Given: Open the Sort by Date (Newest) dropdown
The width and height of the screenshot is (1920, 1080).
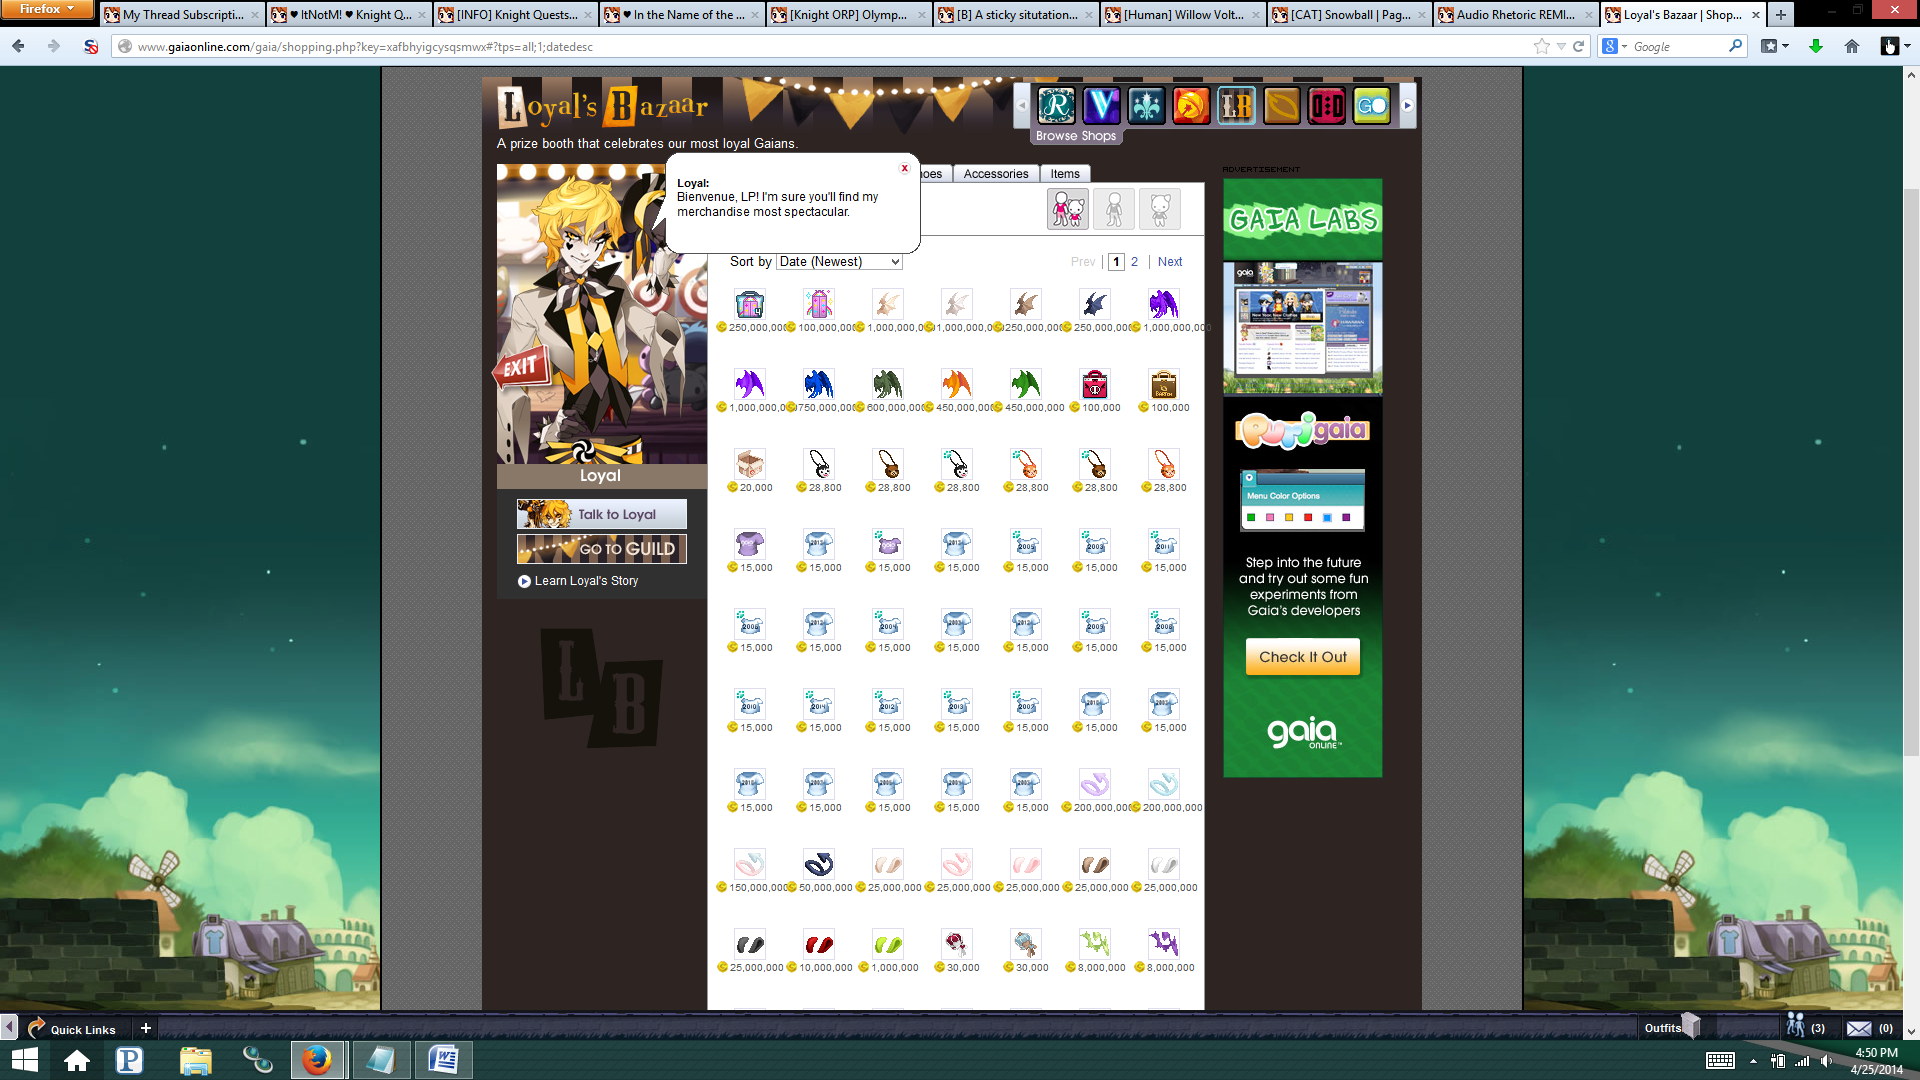Looking at the screenshot, I should tap(839, 262).
